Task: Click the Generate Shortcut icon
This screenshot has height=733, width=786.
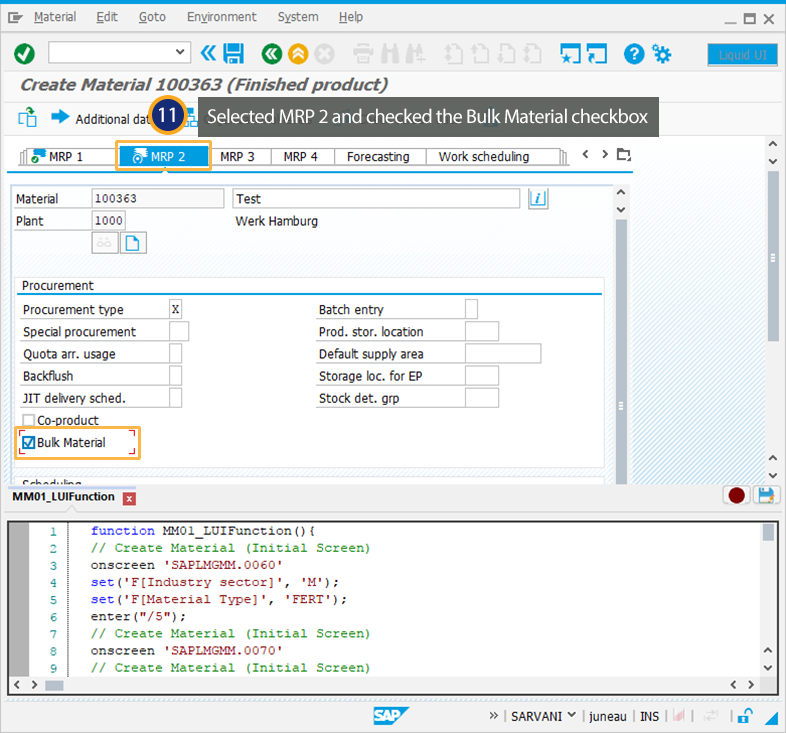Action: coord(597,53)
